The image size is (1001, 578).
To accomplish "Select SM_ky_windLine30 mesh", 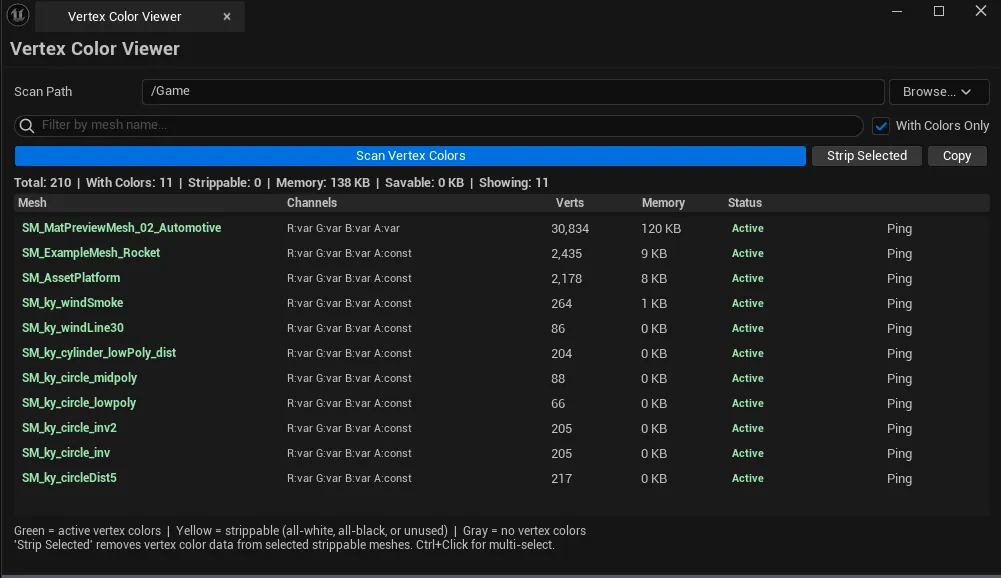I will click(73, 328).
